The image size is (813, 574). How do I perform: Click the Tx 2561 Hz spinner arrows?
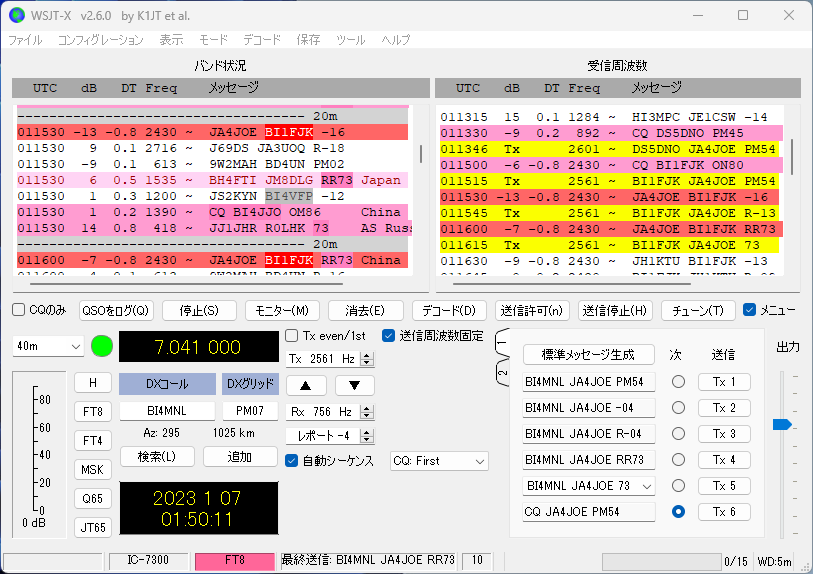pyautogui.click(x=367, y=359)
